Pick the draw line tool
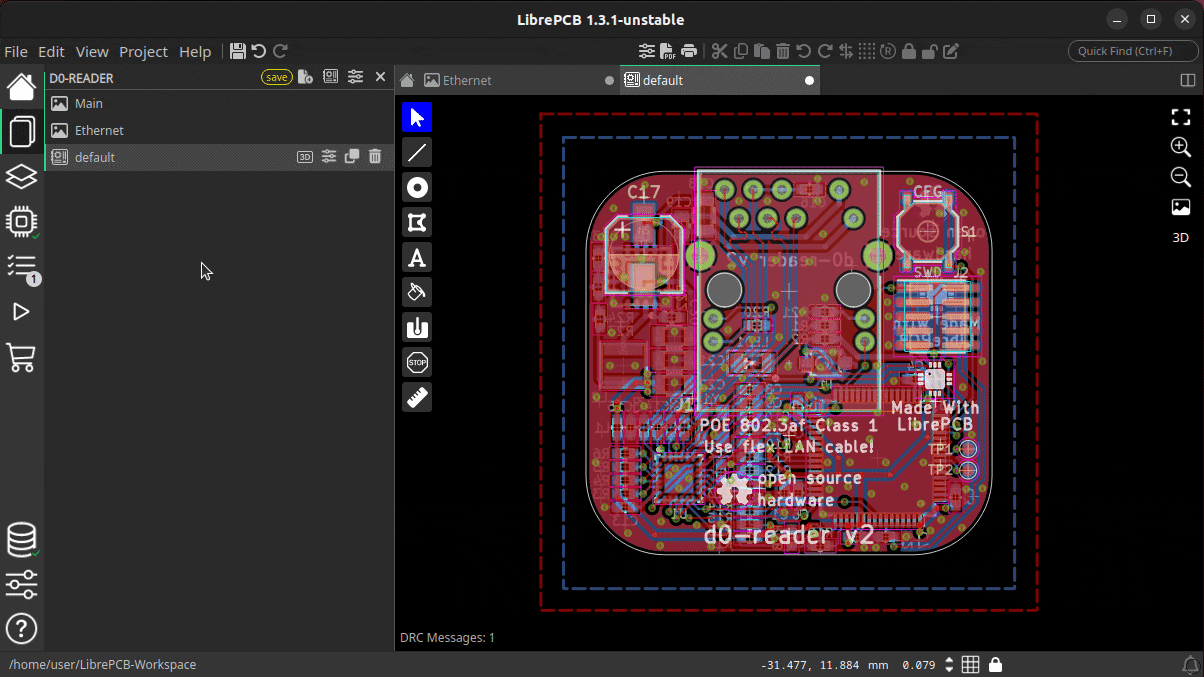 tap(417, 152)
